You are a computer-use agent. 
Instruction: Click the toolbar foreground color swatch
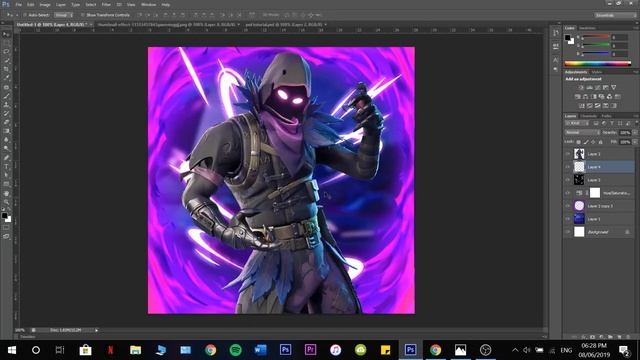pos(4,215)
